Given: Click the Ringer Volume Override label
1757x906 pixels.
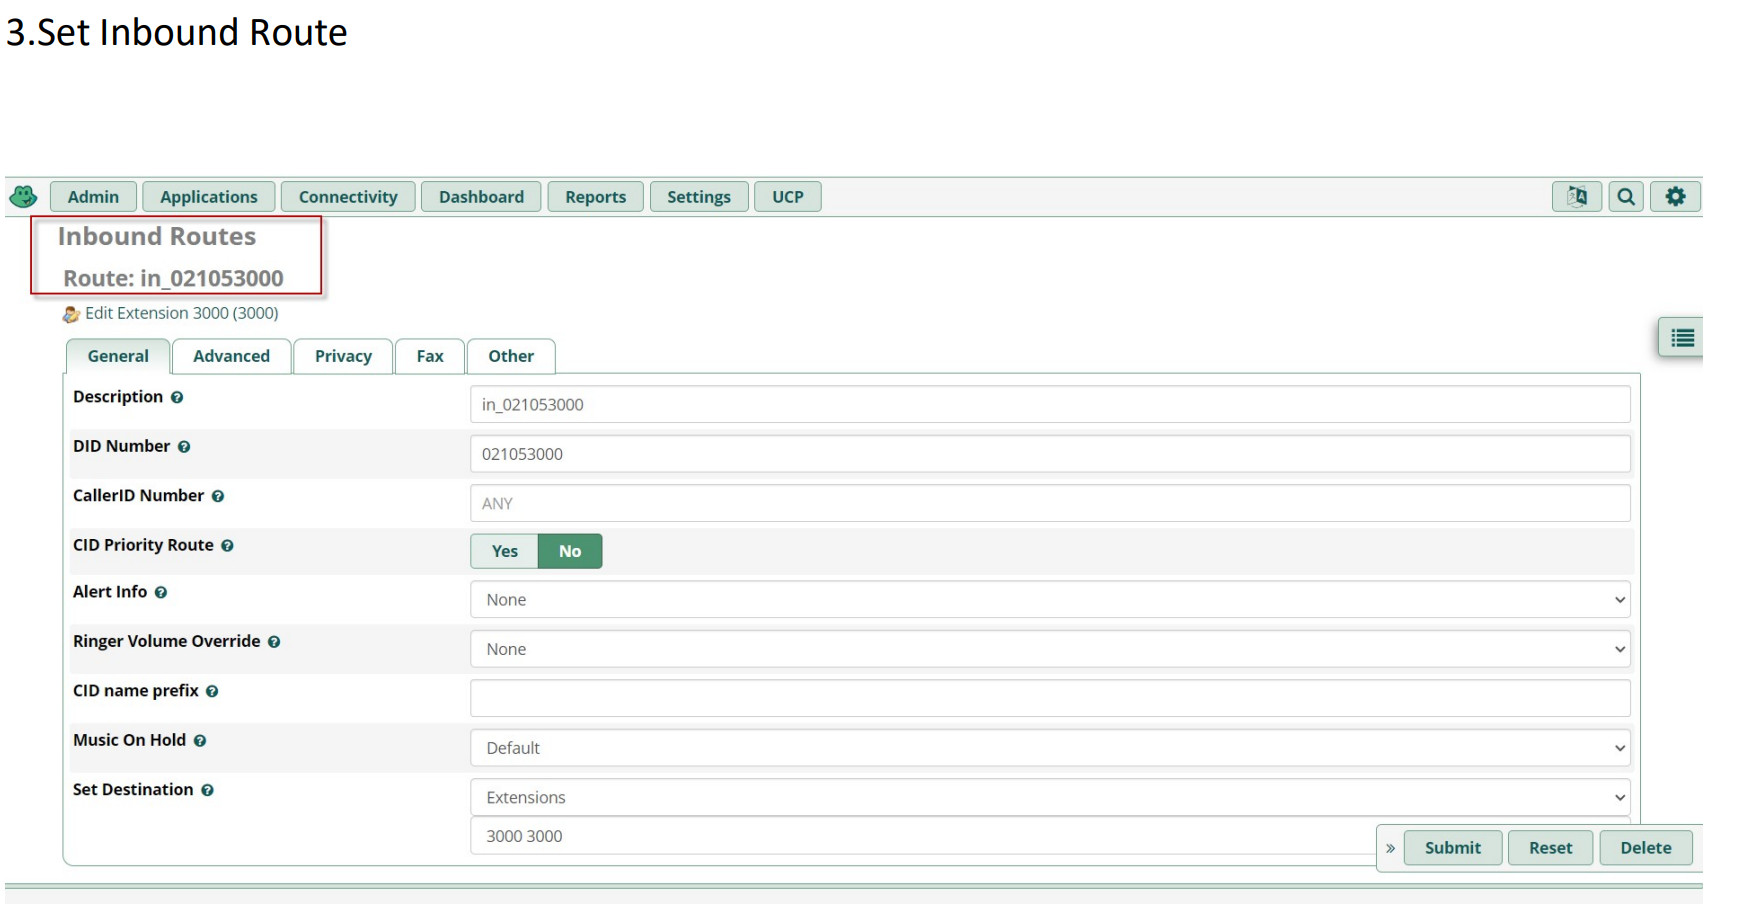Looking at the screenshot, I should pyautogui.click(x=166, y=642).
